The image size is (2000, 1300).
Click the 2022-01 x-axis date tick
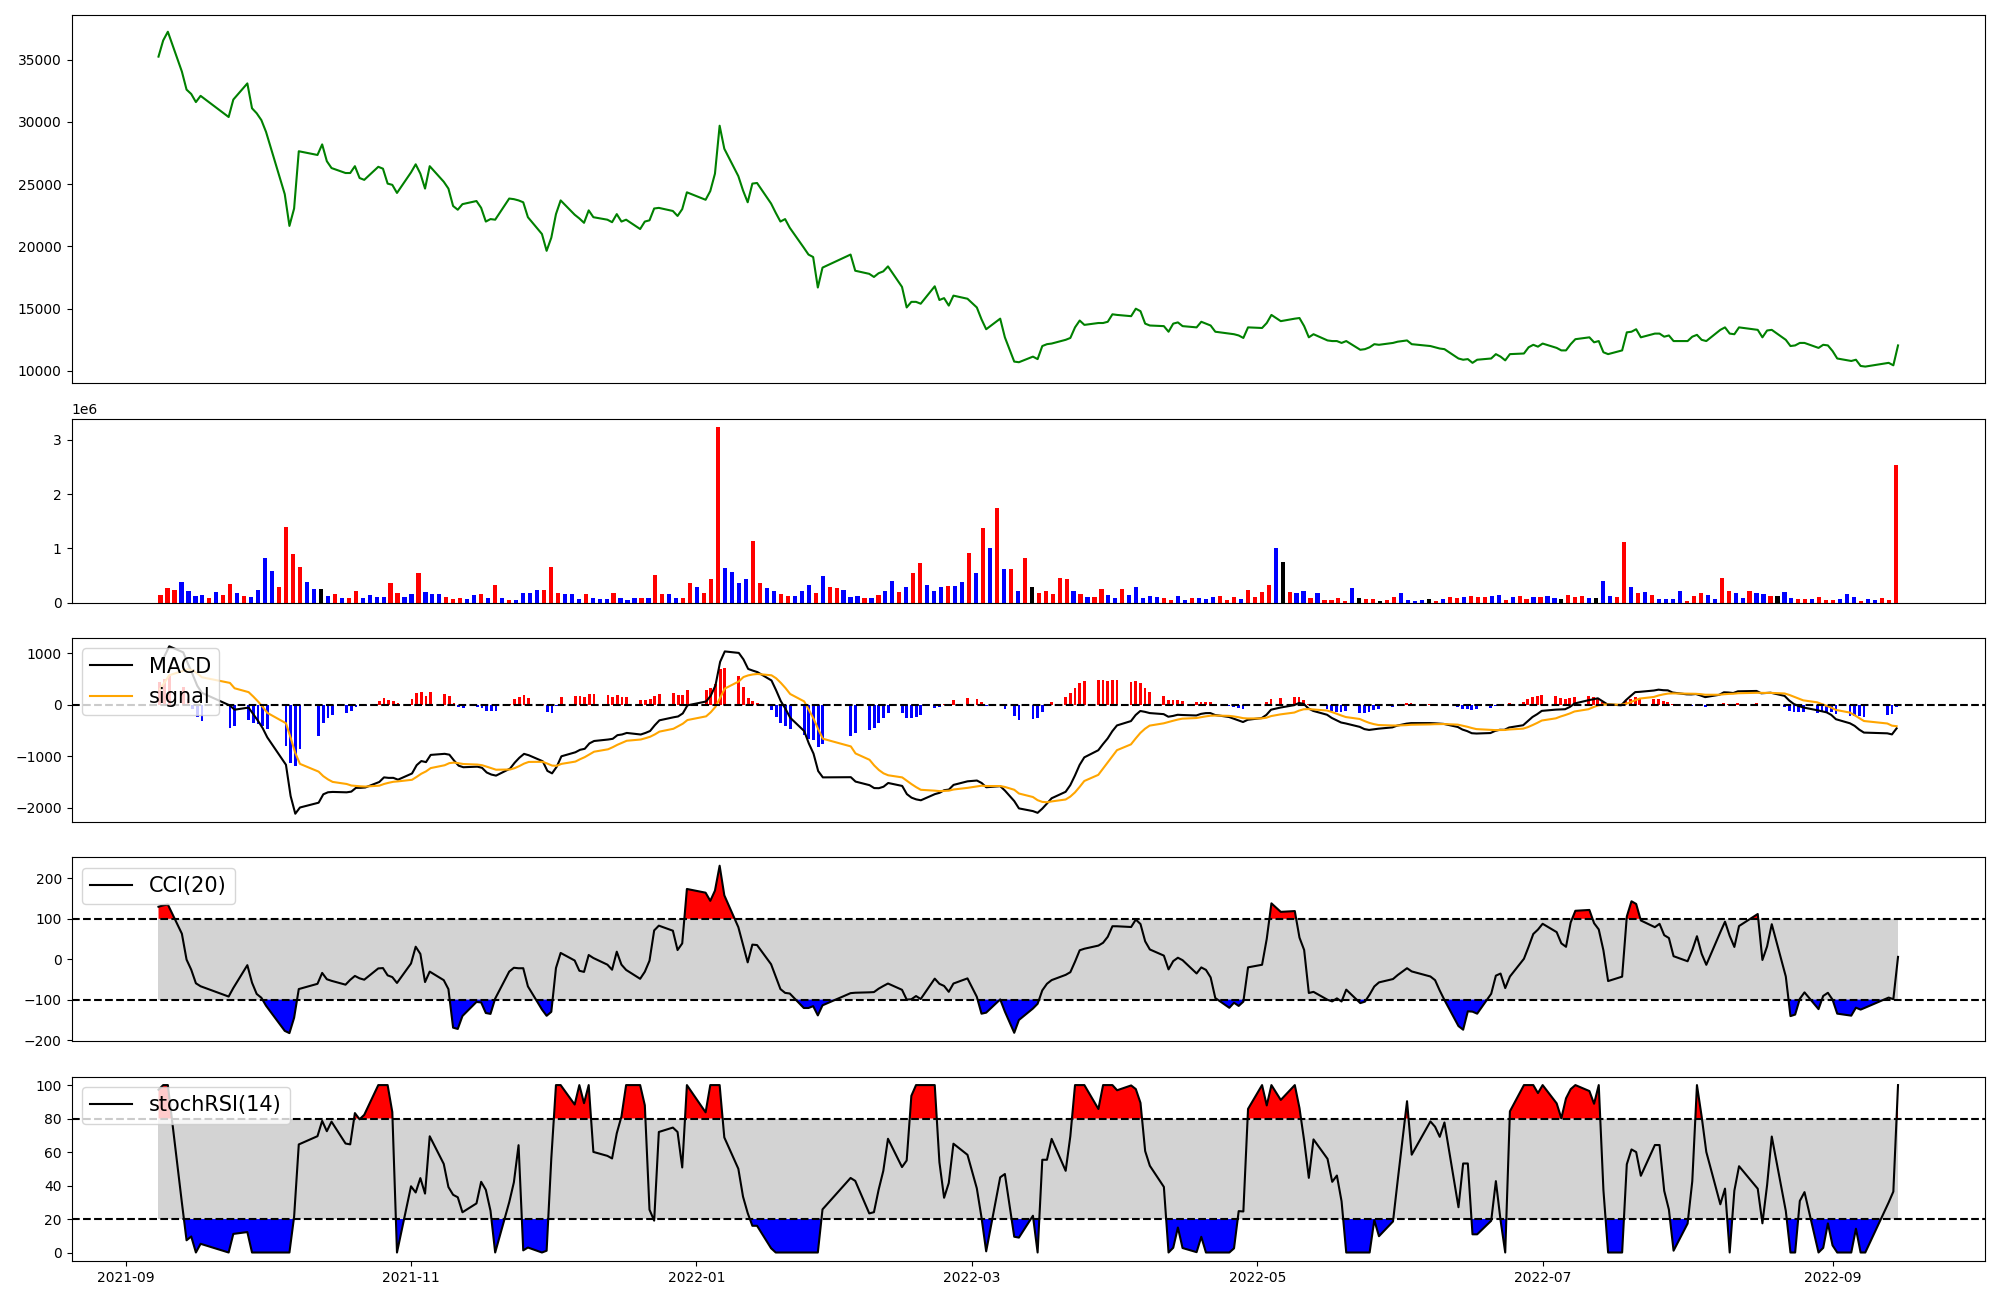coord(697,1277)
